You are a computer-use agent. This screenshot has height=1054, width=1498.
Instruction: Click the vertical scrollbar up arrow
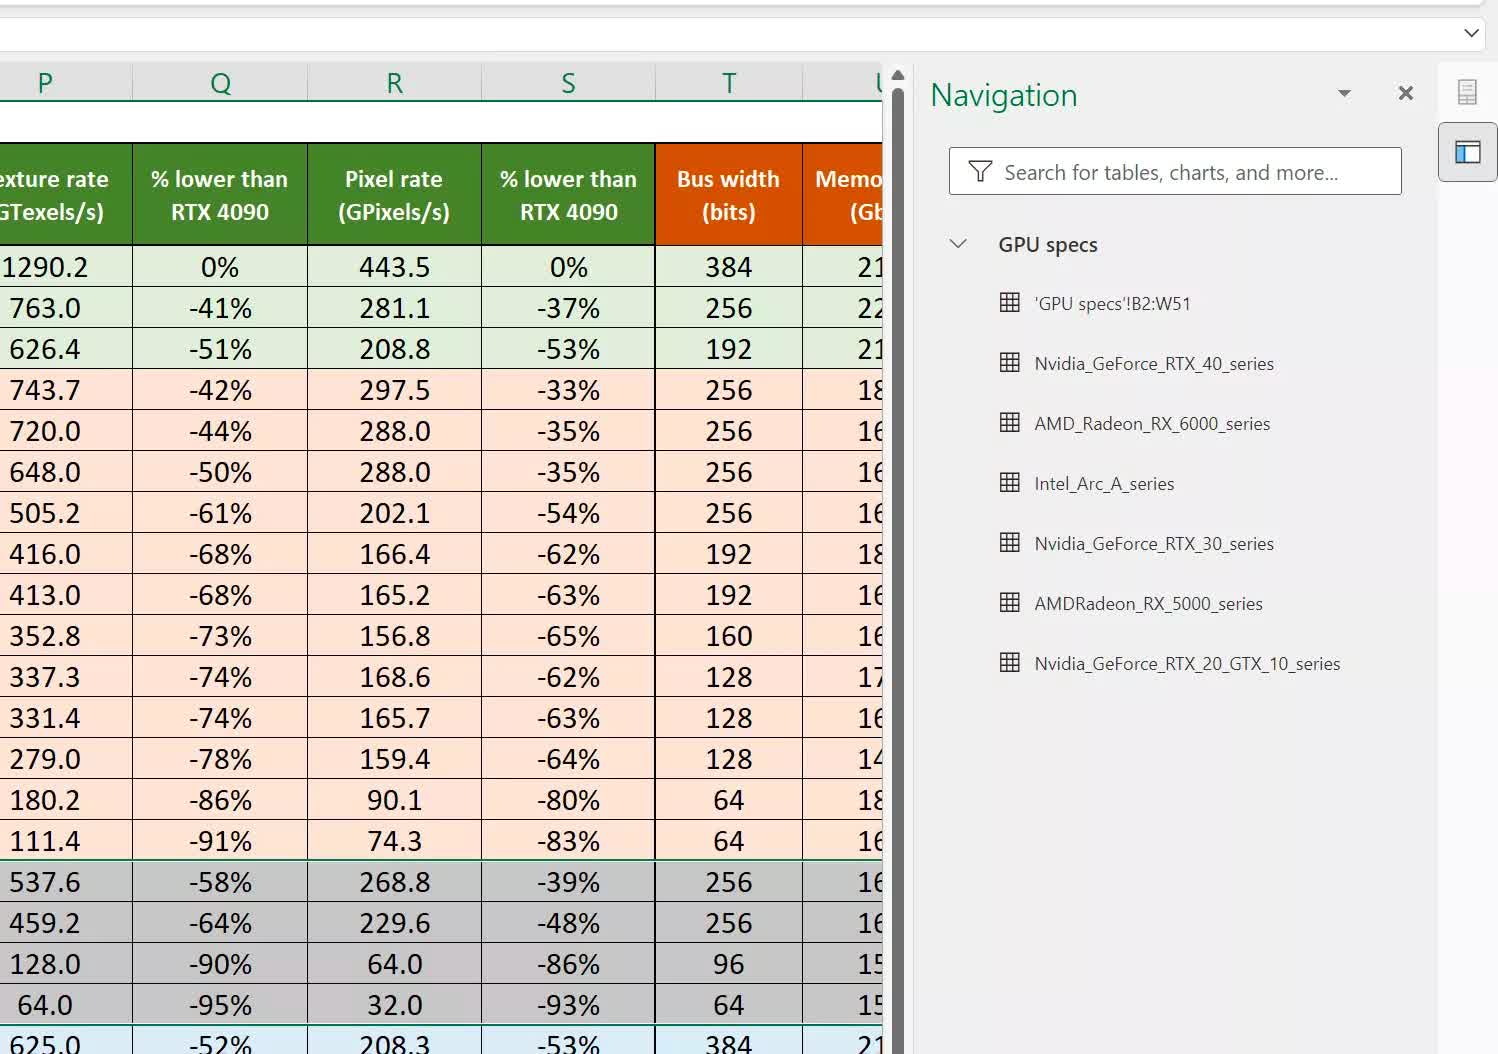pos(898,75)
